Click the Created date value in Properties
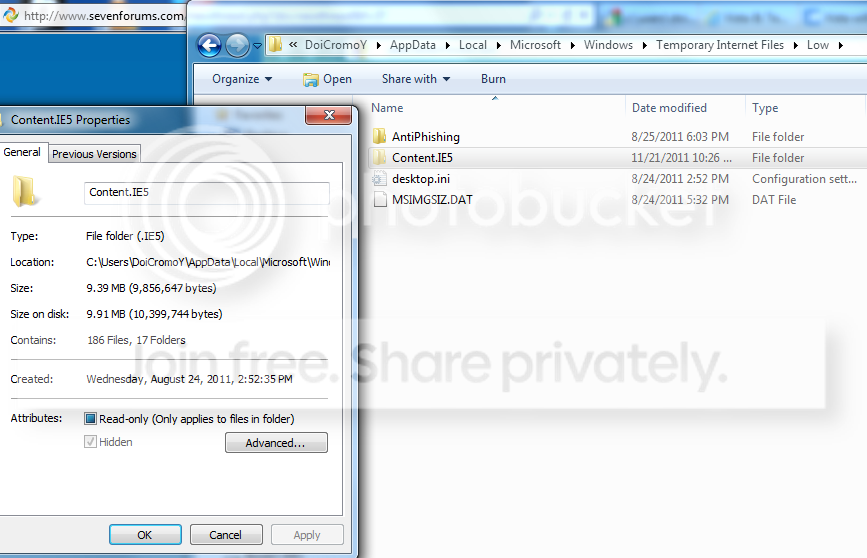Screen dimensions: 867x558 pyautogui.click(x=189, y=379)
